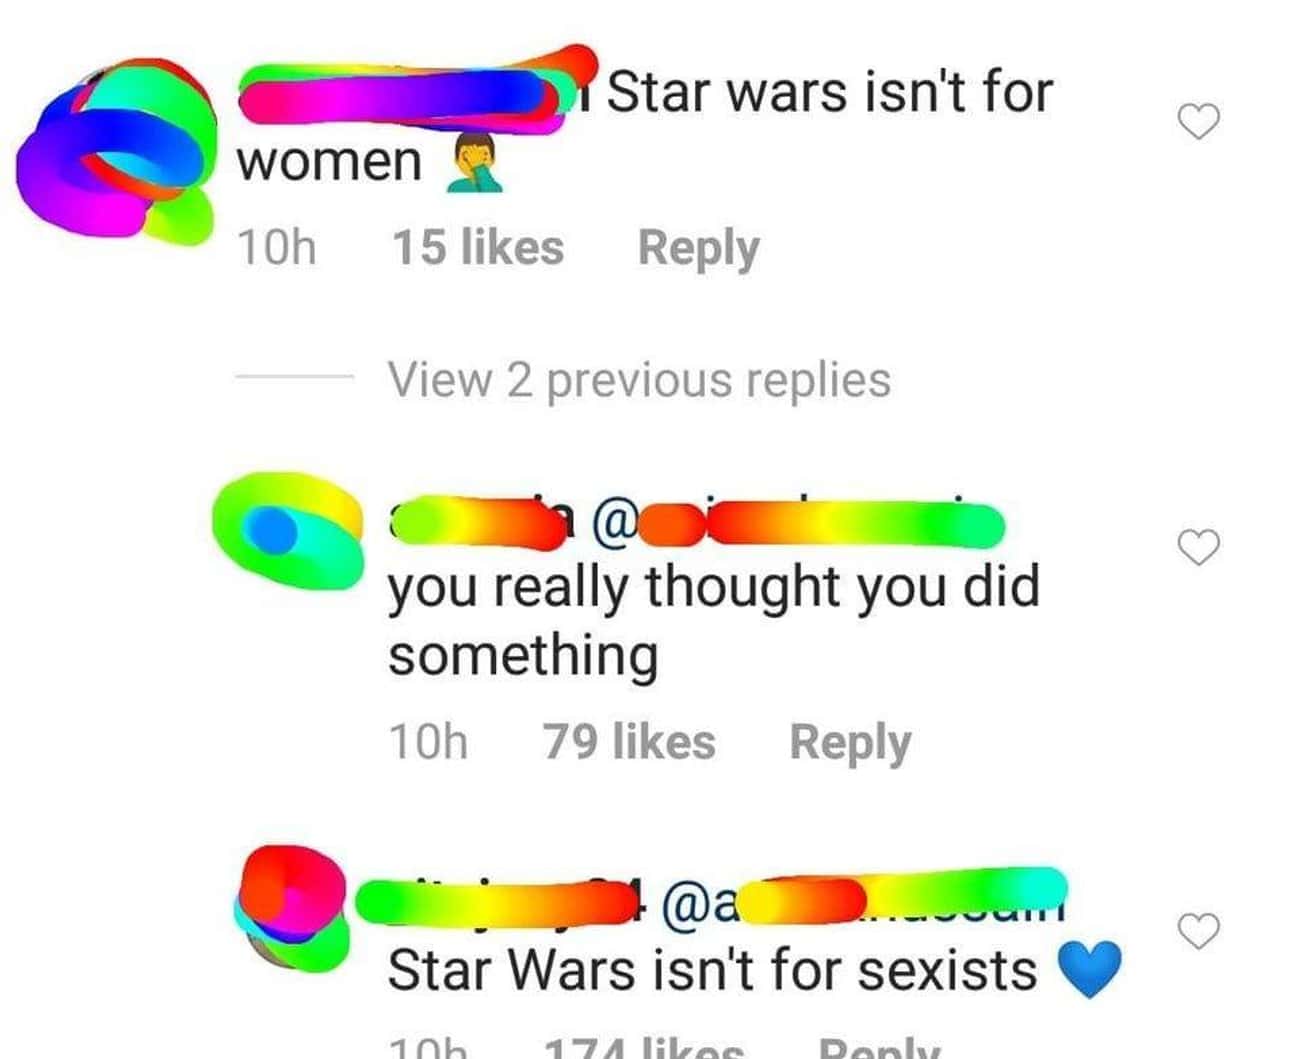Reply to the 79 likes comment
Image resolution: width=1300 pixels, height=1059 pixels.
click(x=850, y=742)
